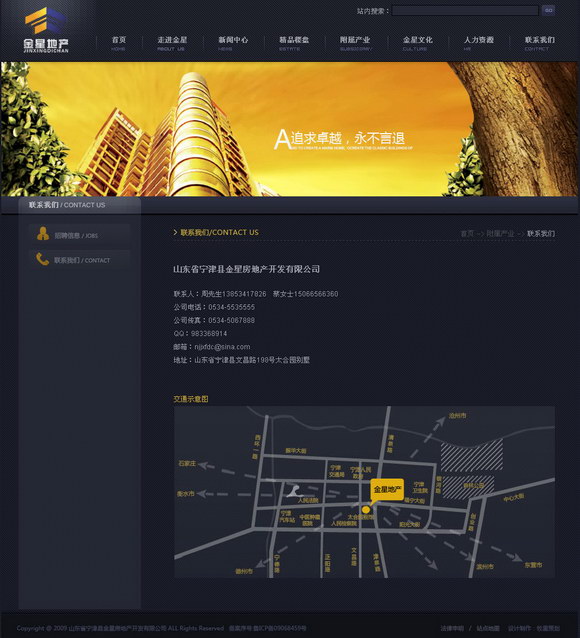Open the 走进金星 ABOUT US menu

click(172, 43)
